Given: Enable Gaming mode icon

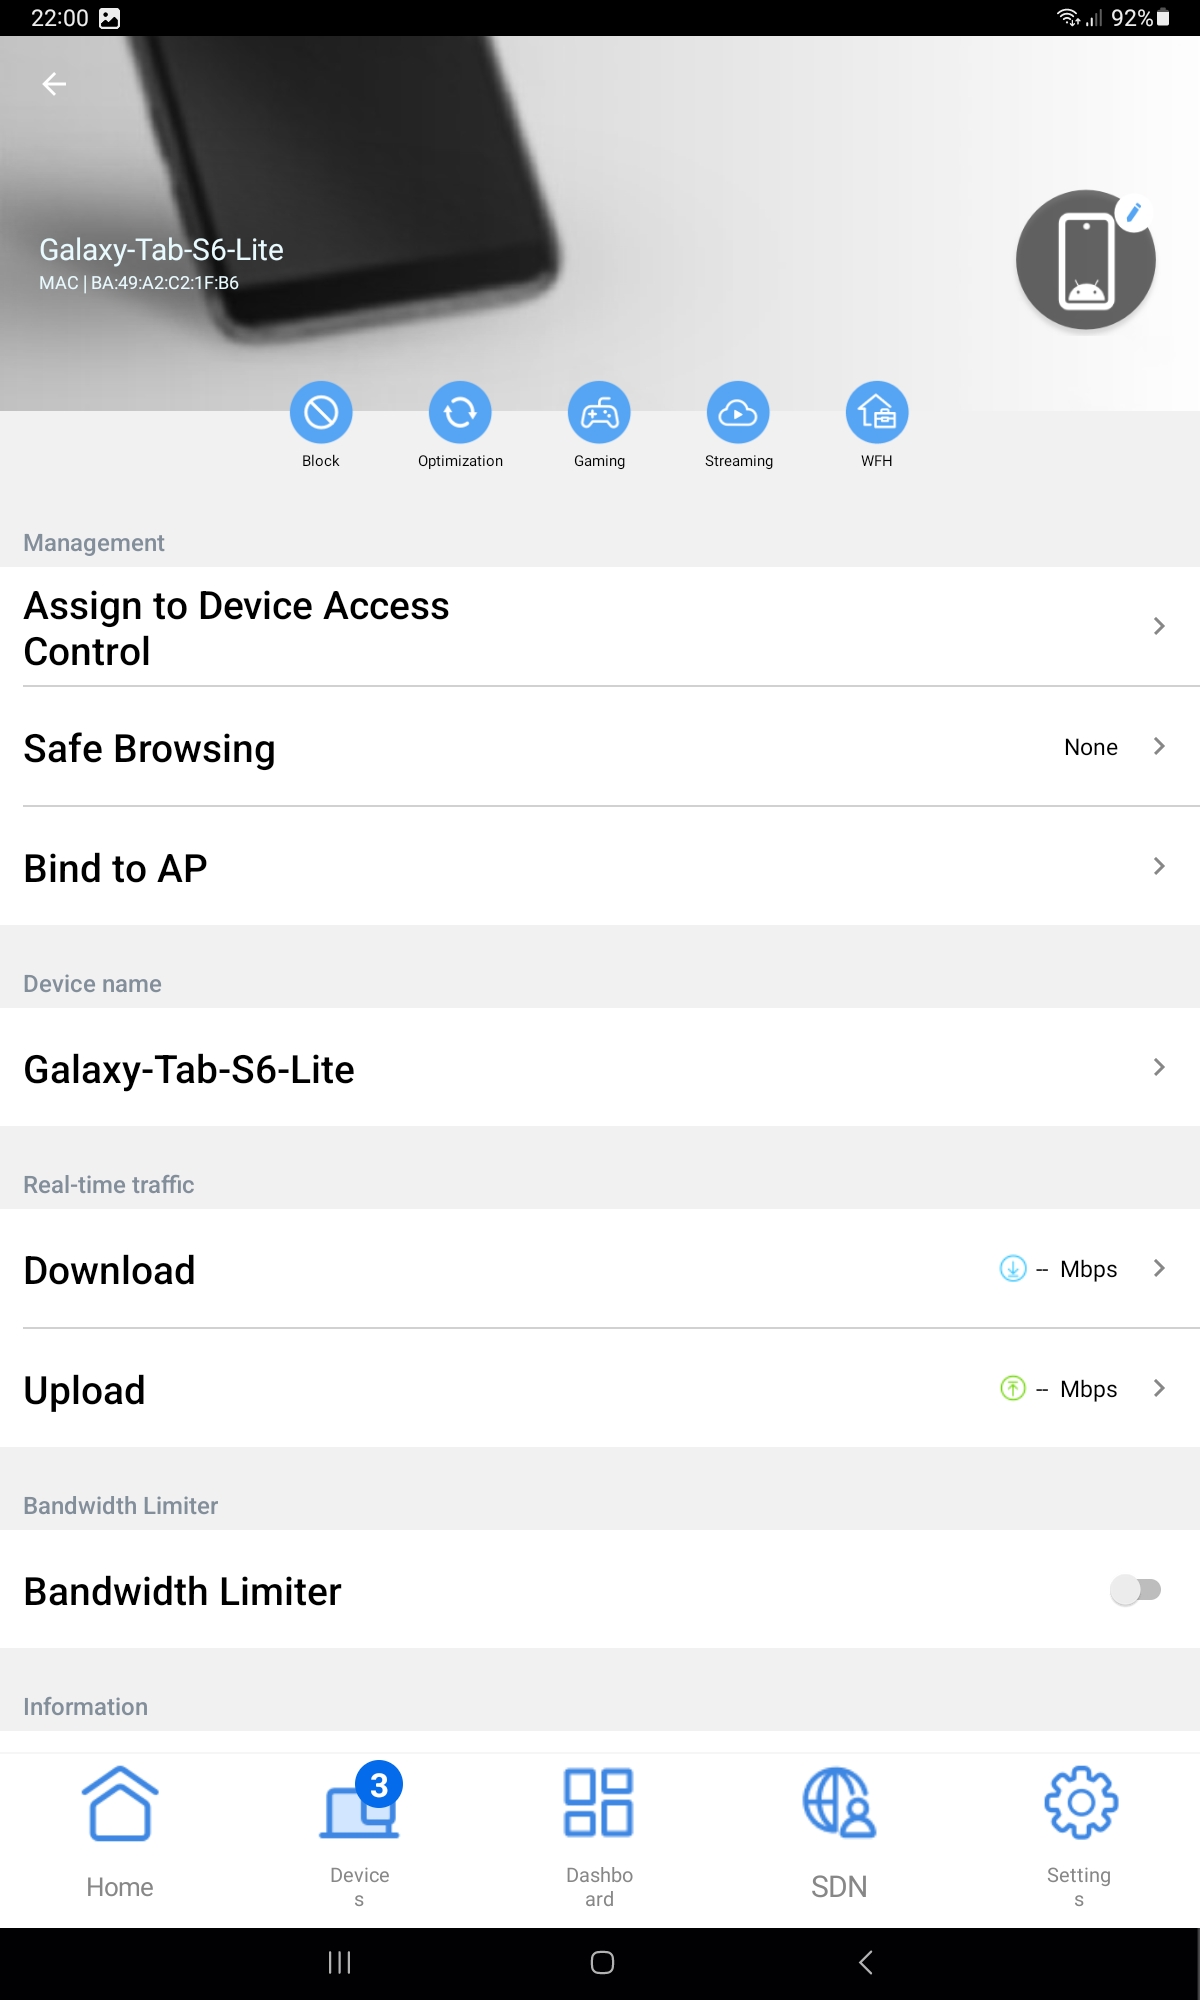Looking at the screenshot, I should [x=599, y=412].
